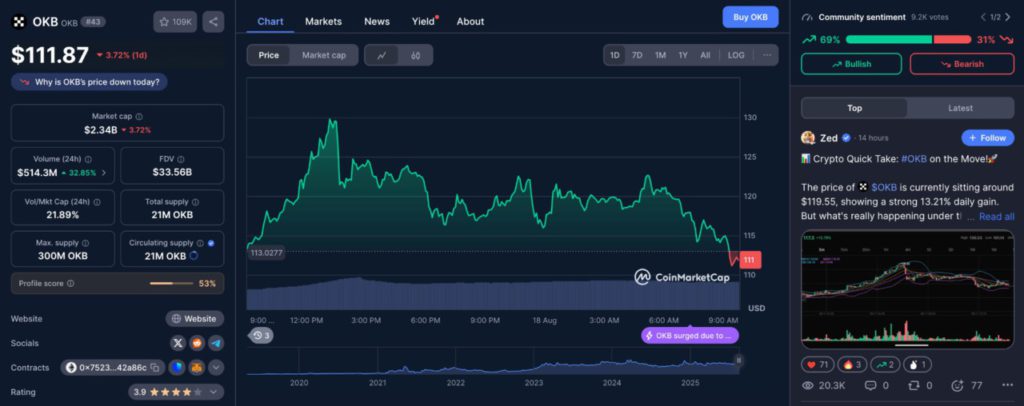Toggle chart to Market cap view

coord(323,55)
